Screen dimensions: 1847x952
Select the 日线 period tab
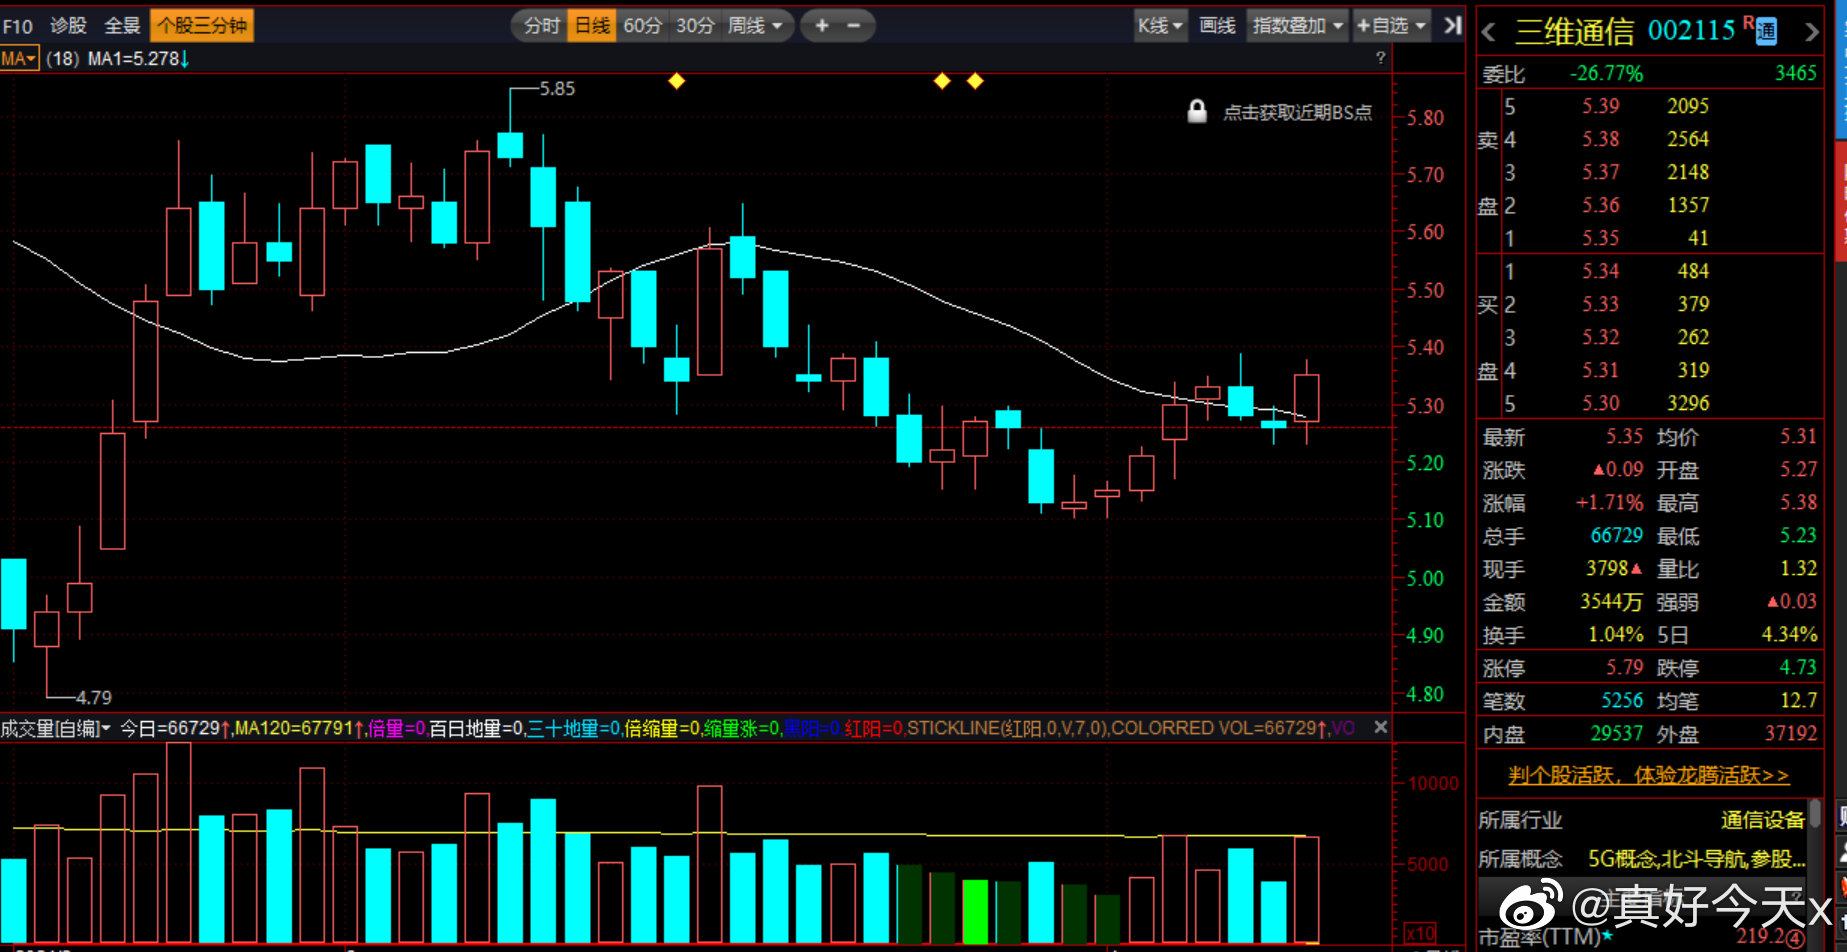pyautogui.click(x=592, y=26)
